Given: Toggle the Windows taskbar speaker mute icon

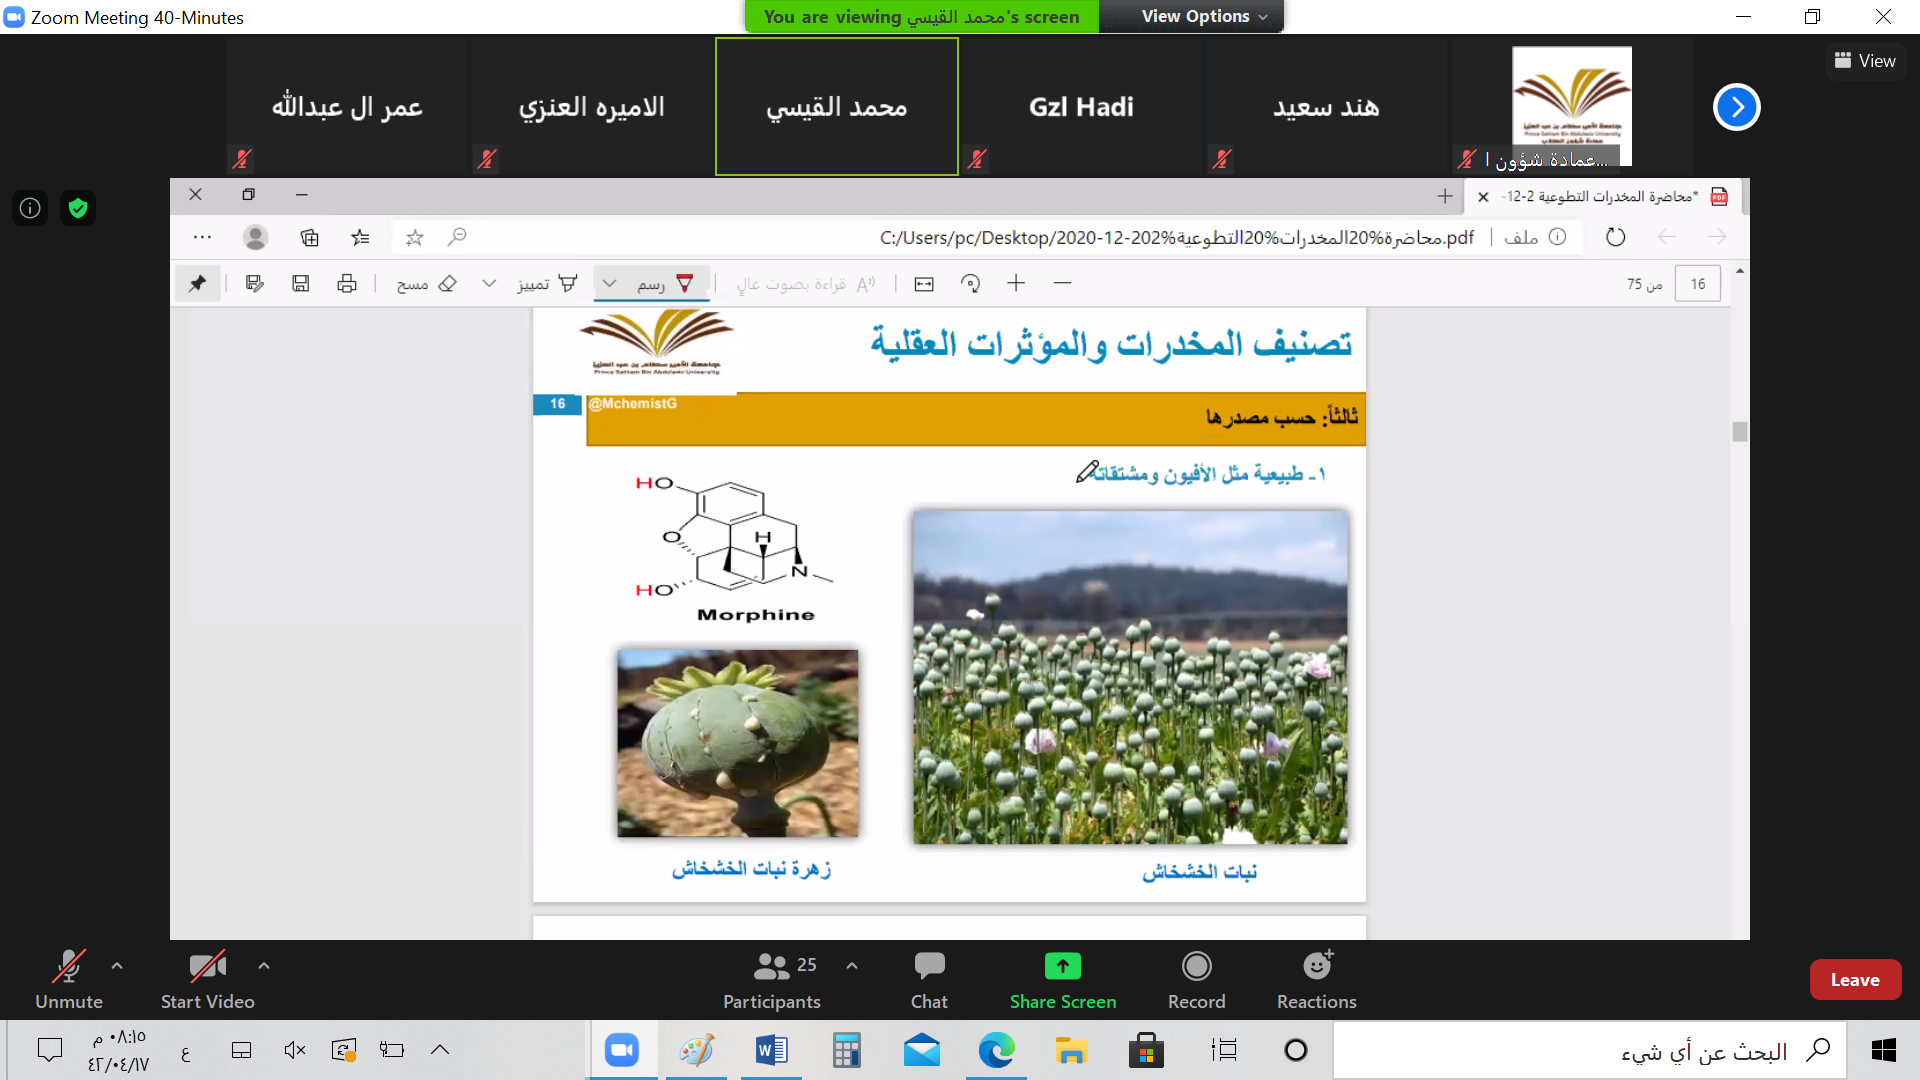Looking at the screenshot, I should coord(294,1050).
